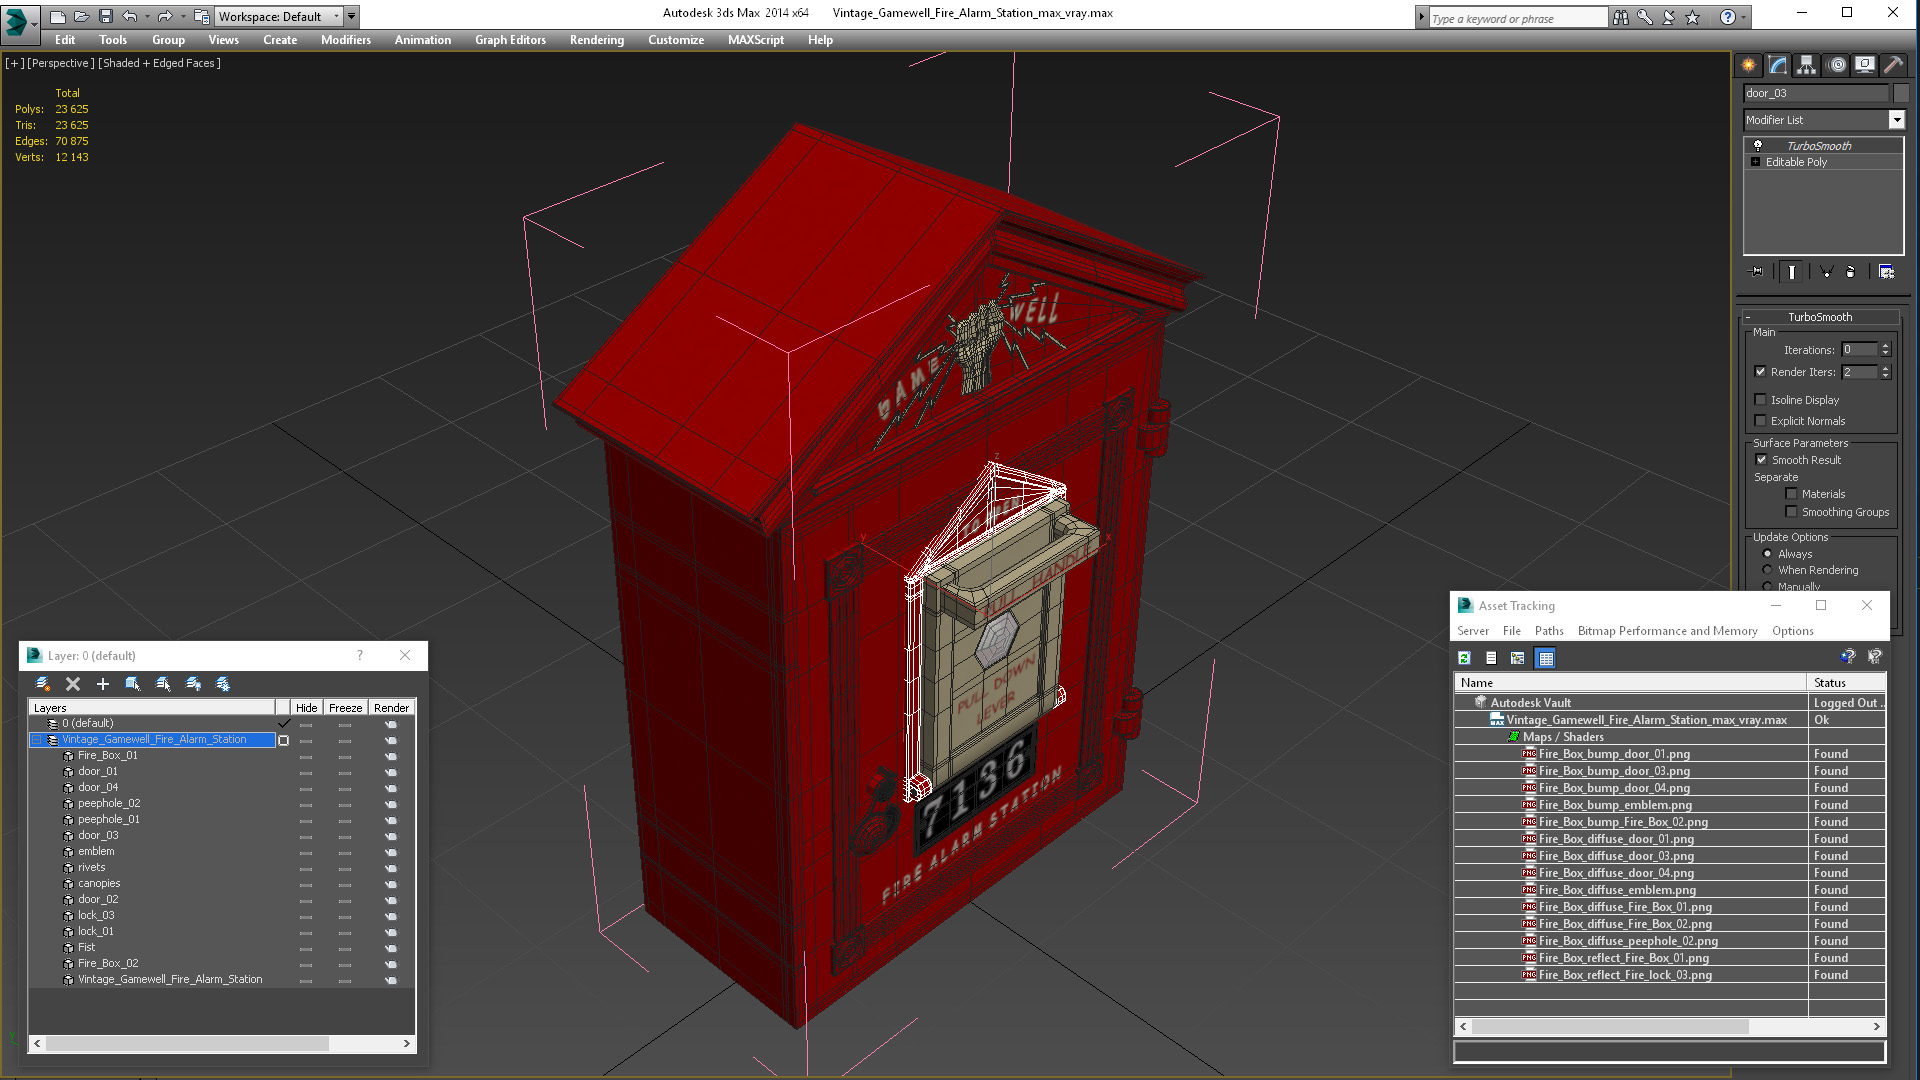The width and height of the screenshot is (1920, 1080).
Task: Click Highlight Selected Objects' Layers icon
Action: point(163,684)
